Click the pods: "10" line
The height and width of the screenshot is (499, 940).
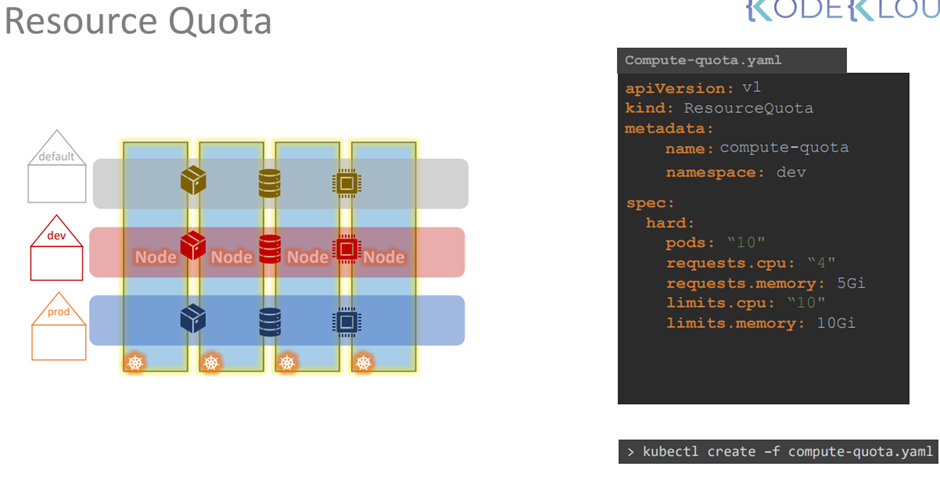[715, 243]
